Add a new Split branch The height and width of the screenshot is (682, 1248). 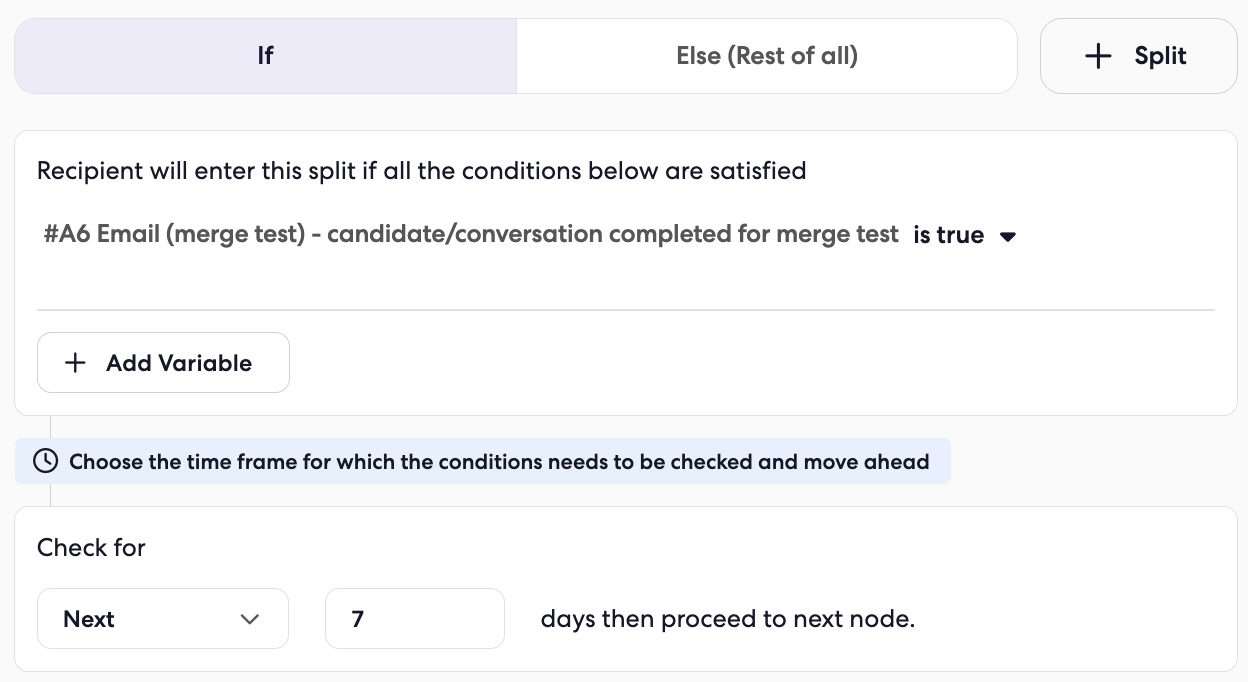point(1139,56)
